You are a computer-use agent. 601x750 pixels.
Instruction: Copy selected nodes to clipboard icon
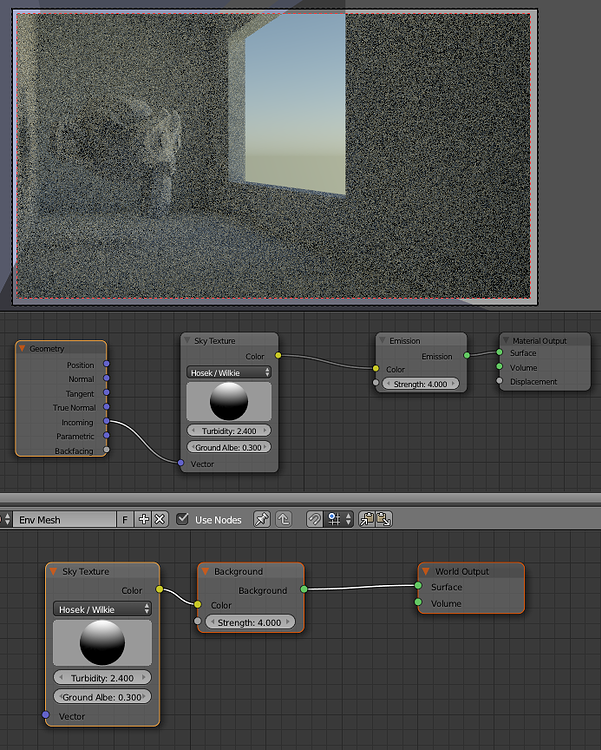click(367, 519)
